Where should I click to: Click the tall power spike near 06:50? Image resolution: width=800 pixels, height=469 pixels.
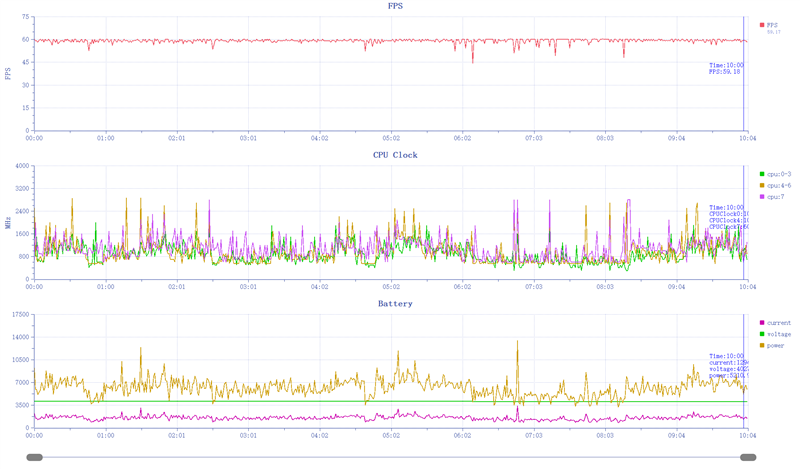(x=517, y=343)
